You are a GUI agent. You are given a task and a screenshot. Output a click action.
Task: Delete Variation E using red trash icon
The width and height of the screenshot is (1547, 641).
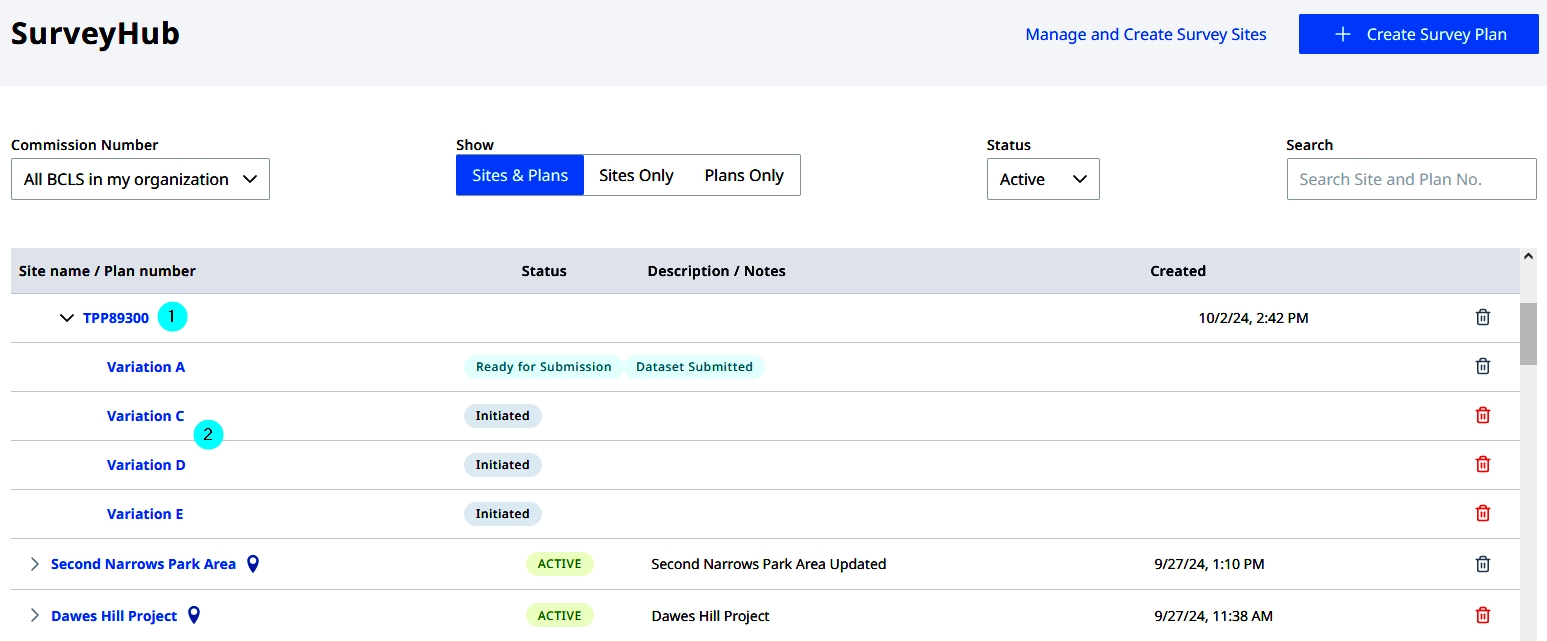(x=1483, y=513)
